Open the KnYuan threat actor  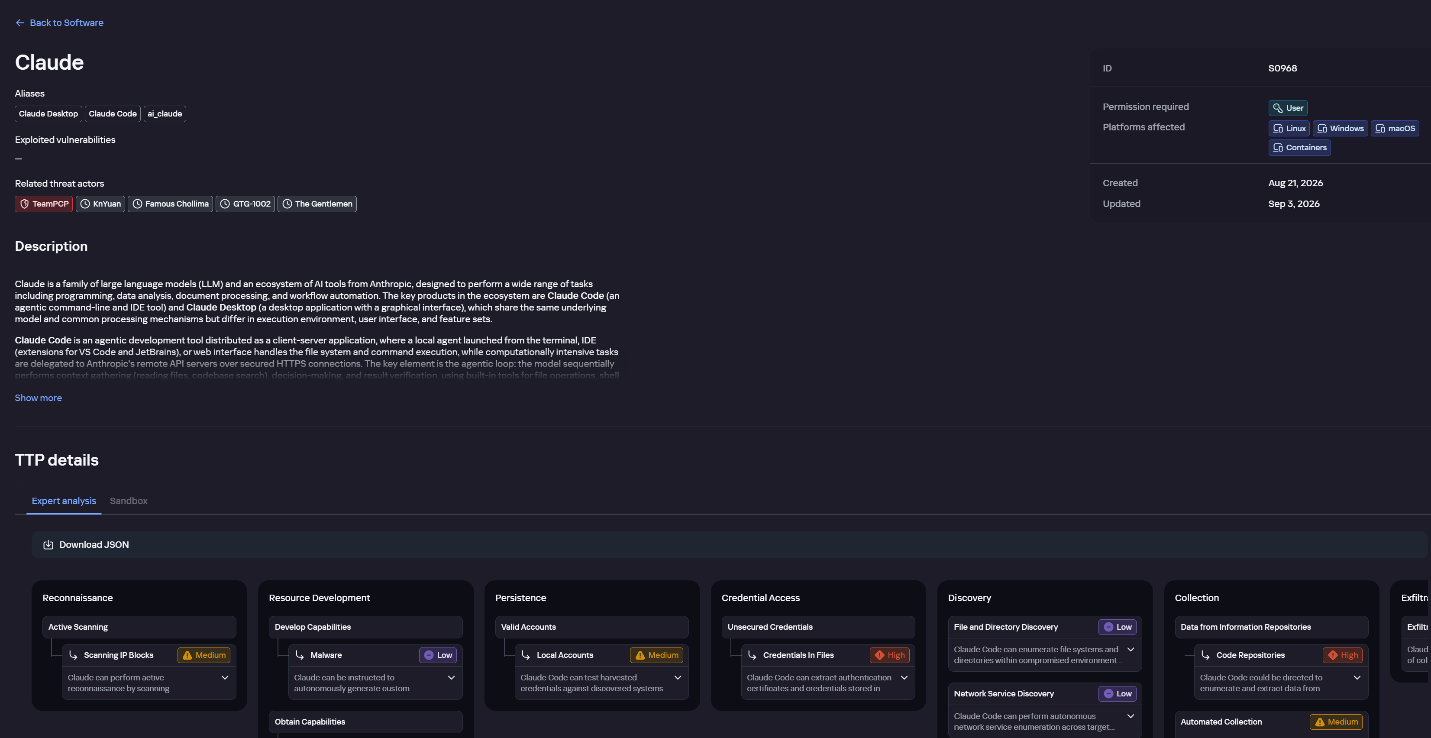click(x=101, y=204)
